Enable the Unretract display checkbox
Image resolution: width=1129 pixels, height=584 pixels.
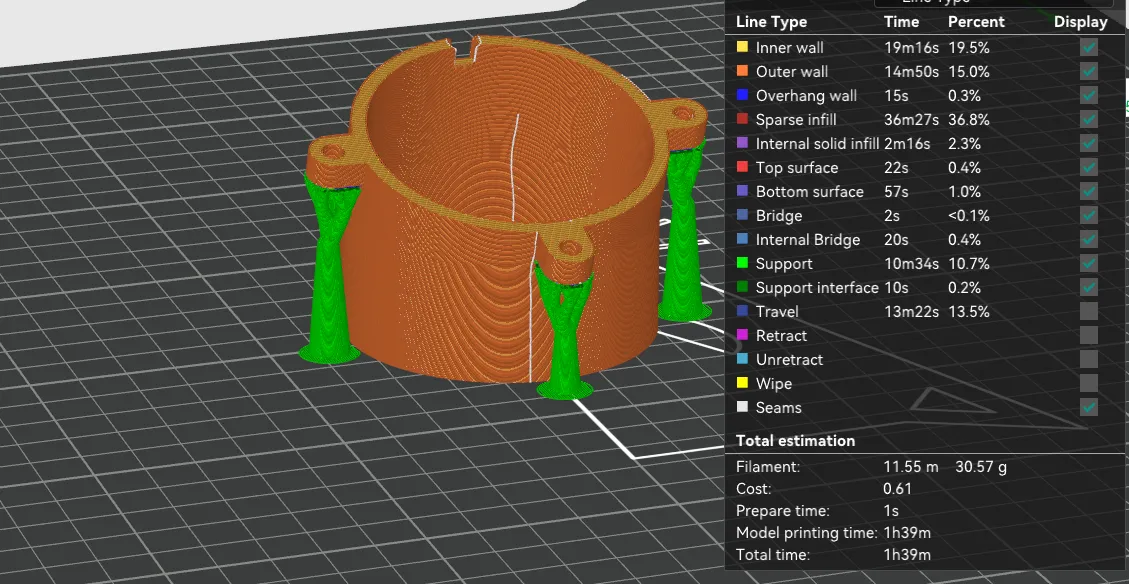[x=1089, y=359]
